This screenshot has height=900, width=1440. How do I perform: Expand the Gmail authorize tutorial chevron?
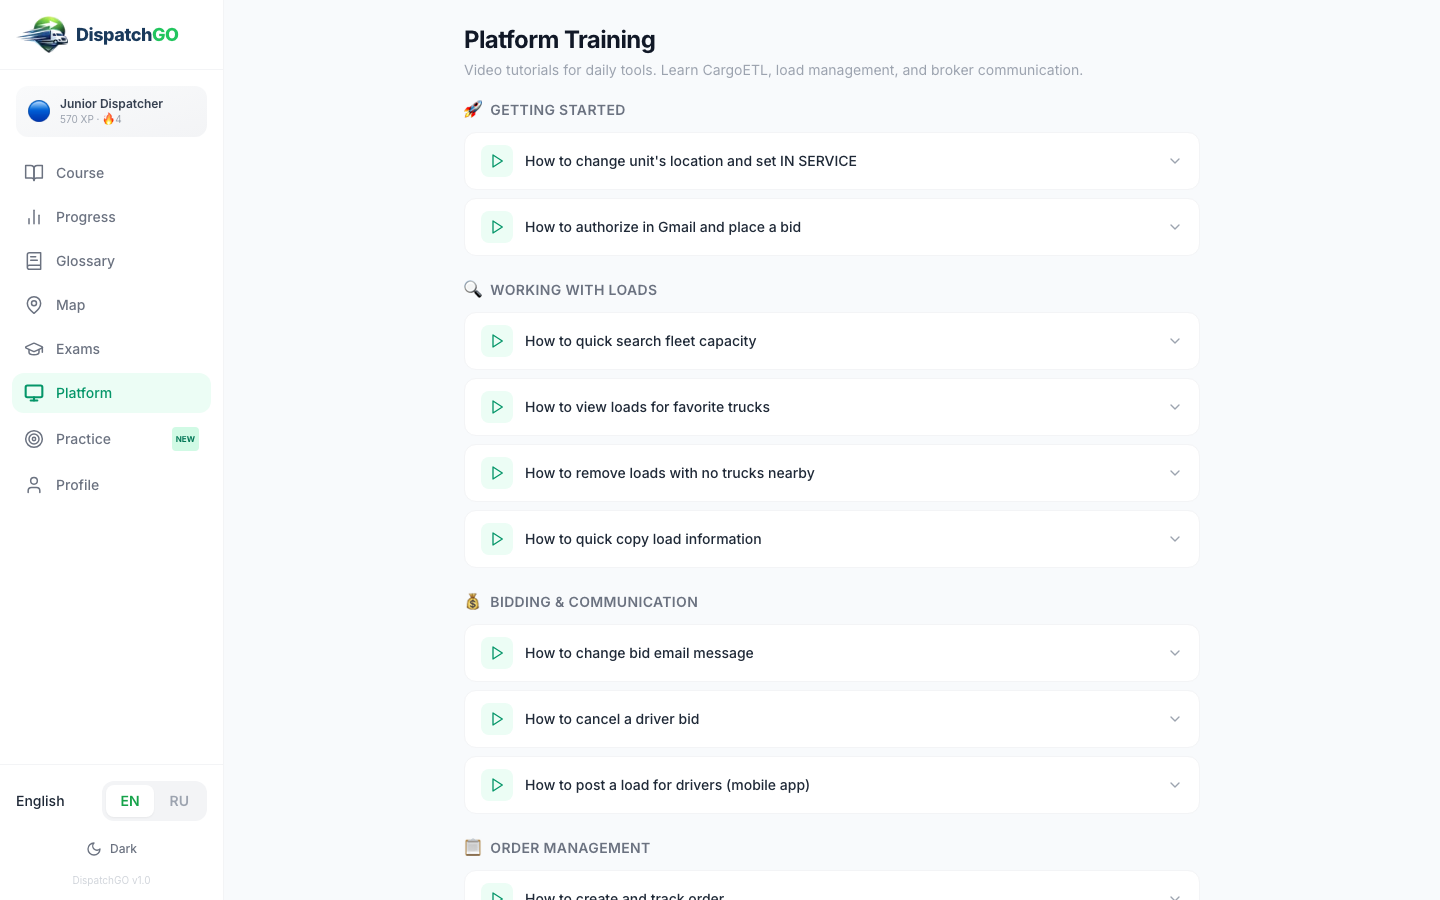click(1175, 227)
